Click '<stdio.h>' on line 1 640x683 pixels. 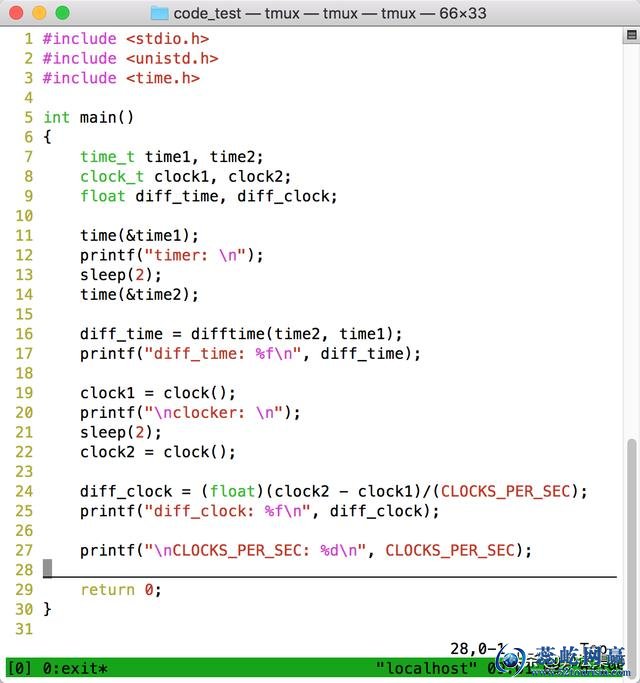point(168,39)
